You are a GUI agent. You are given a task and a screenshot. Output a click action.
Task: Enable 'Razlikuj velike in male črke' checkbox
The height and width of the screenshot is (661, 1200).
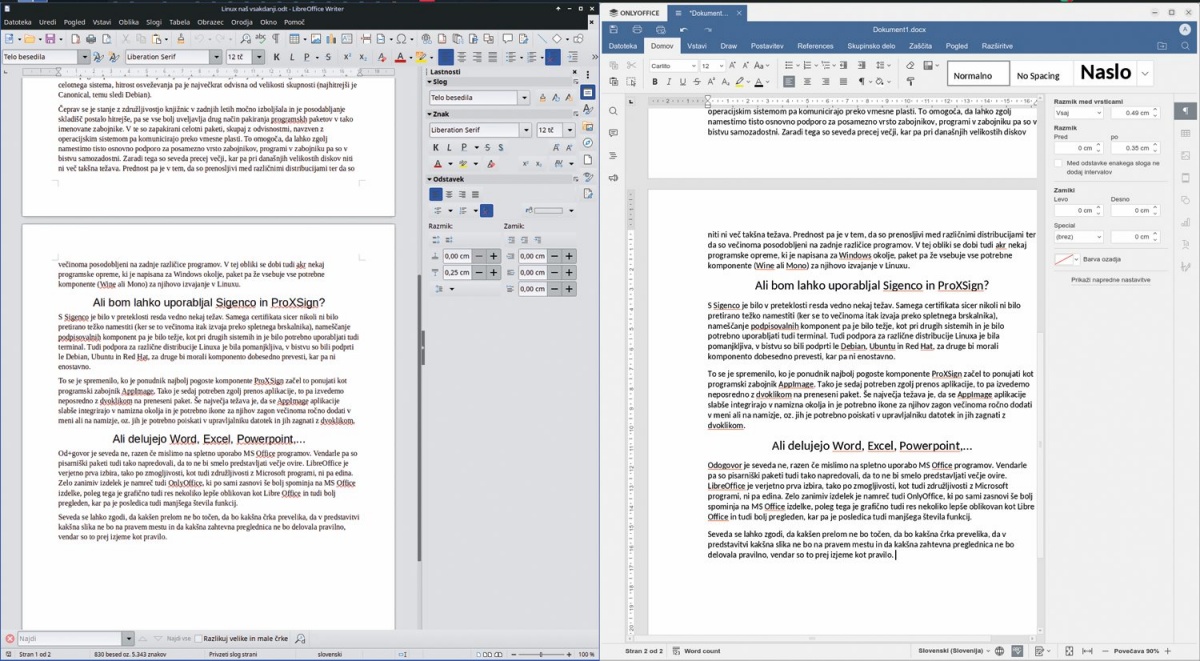click(197, 638)
